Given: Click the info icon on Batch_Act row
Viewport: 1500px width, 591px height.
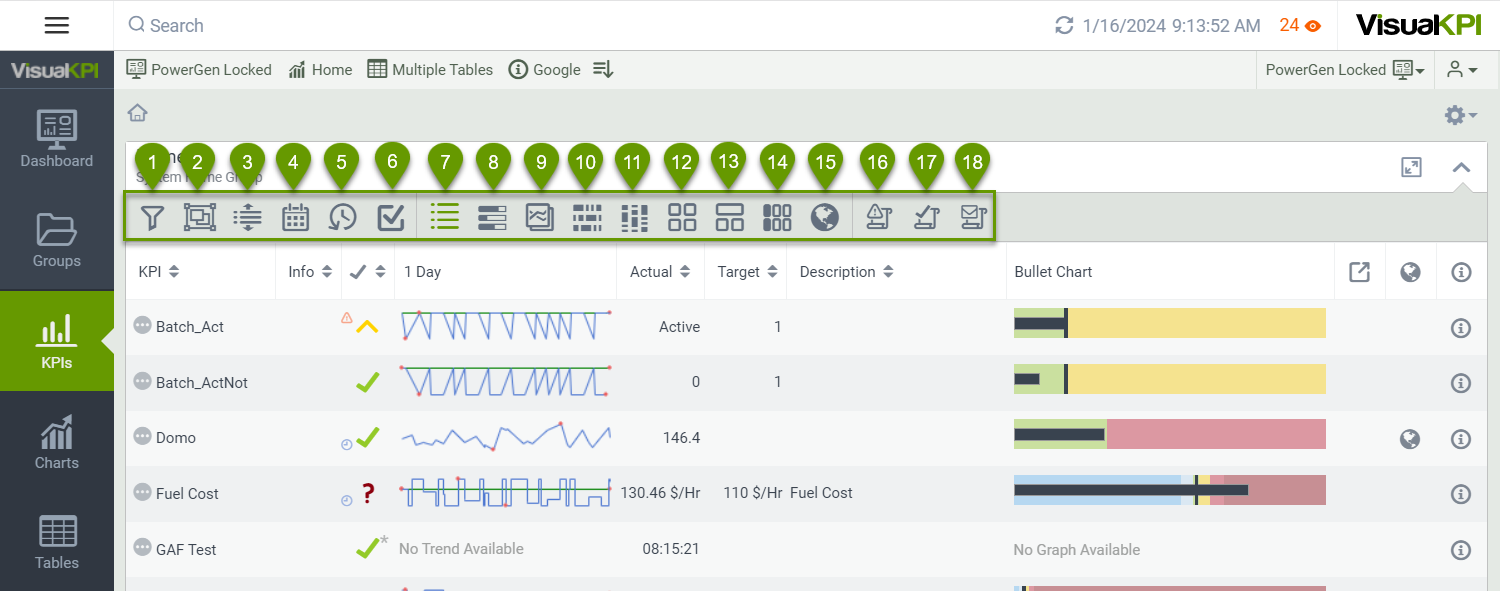Looking at the screenshot, I should coord(1460,328).
